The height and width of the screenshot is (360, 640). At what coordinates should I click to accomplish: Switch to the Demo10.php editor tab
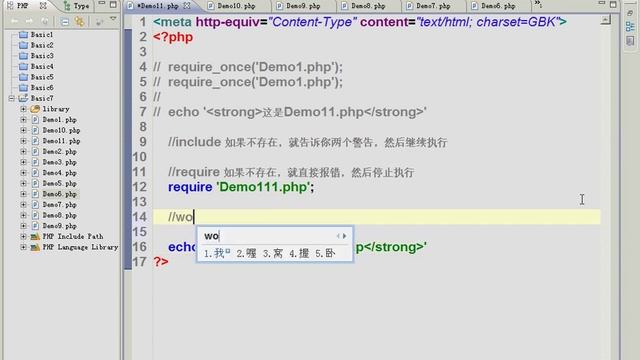[232, 6]
